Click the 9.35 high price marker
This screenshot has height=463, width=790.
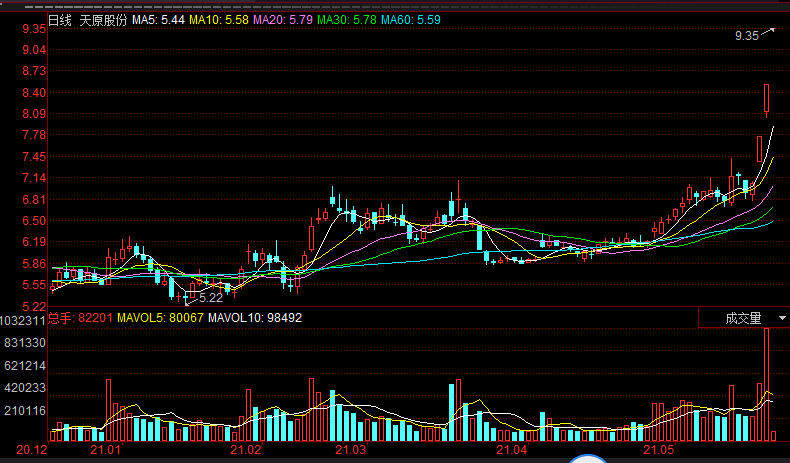tap(747, 36)
